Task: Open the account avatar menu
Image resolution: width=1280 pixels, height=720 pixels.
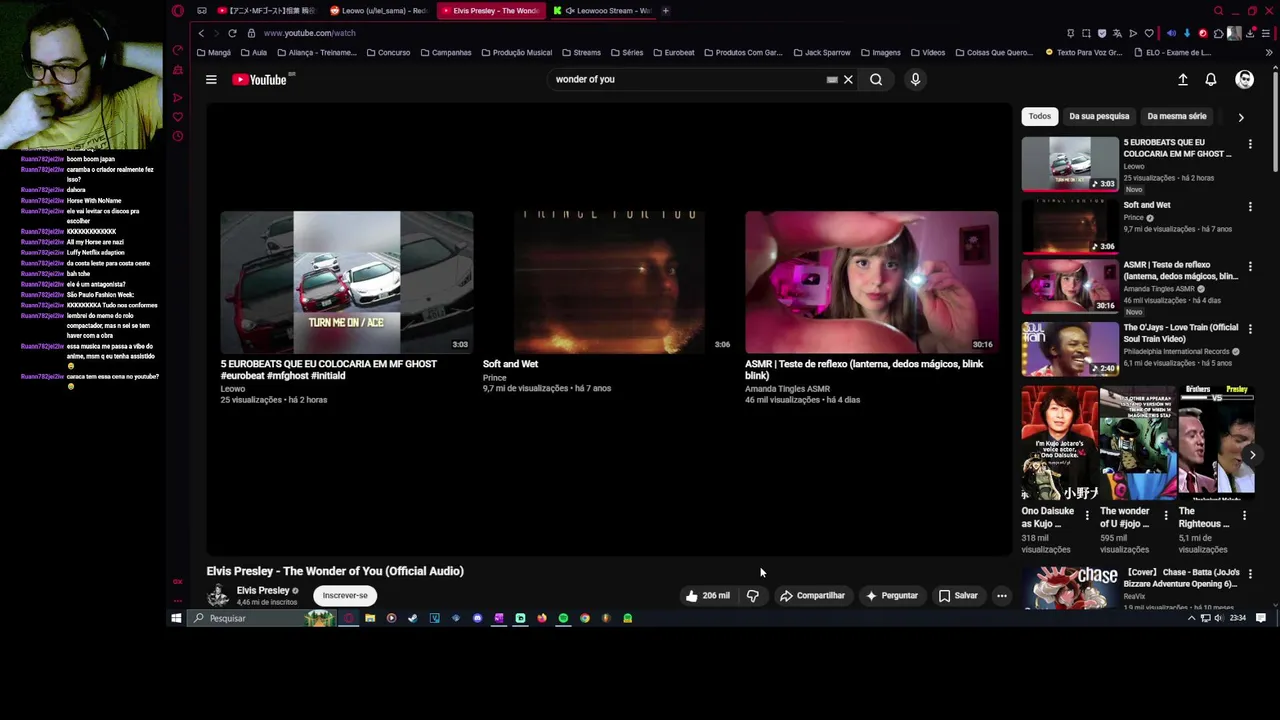Action: [x=1245, y=79]
